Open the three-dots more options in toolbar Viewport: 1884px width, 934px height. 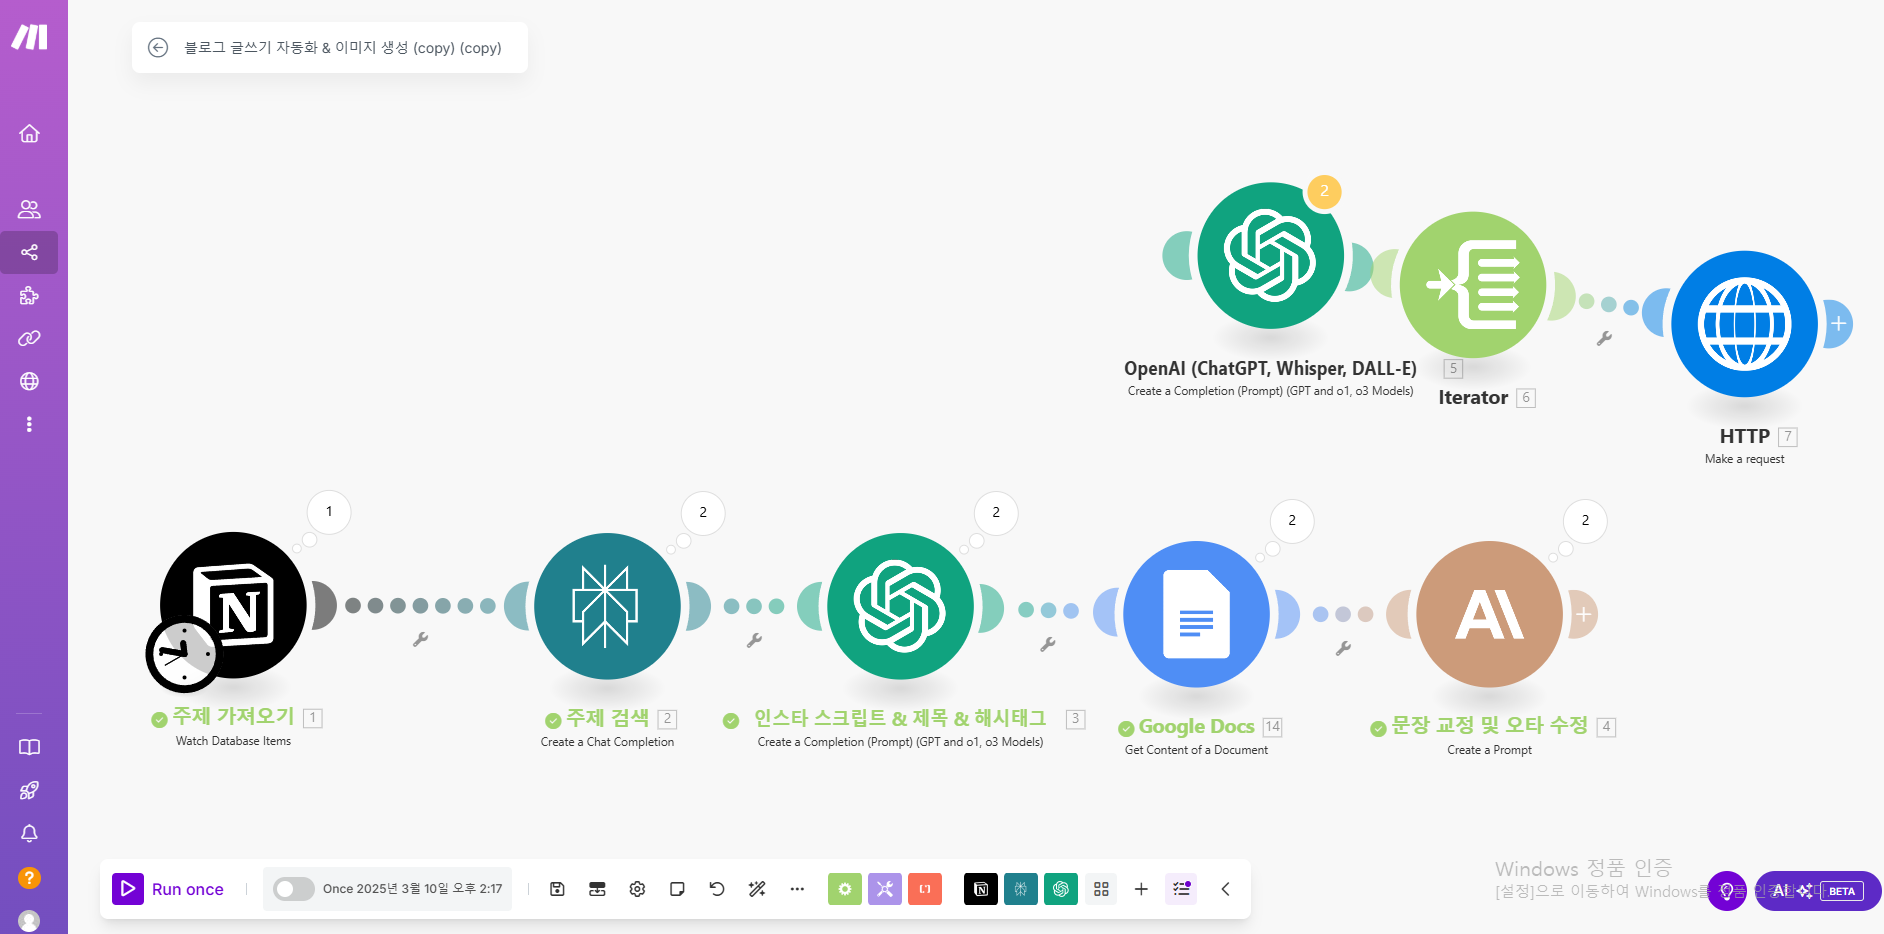[797, 889]
